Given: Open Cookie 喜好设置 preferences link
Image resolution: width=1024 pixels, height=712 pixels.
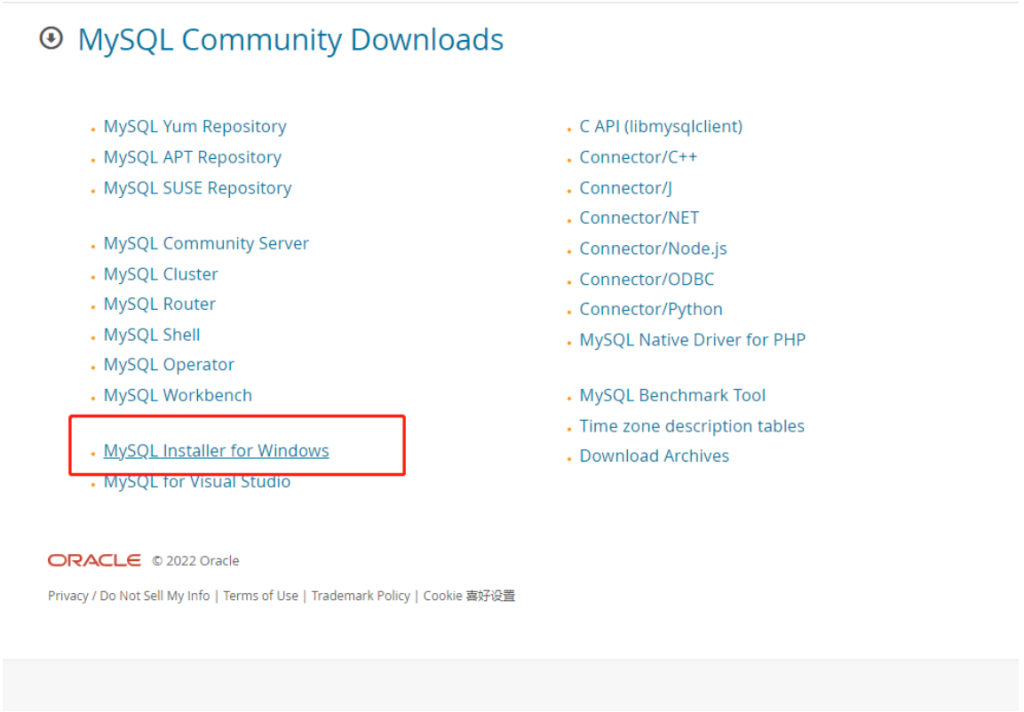Looking at the screenshot, I should tap(469, 596).
